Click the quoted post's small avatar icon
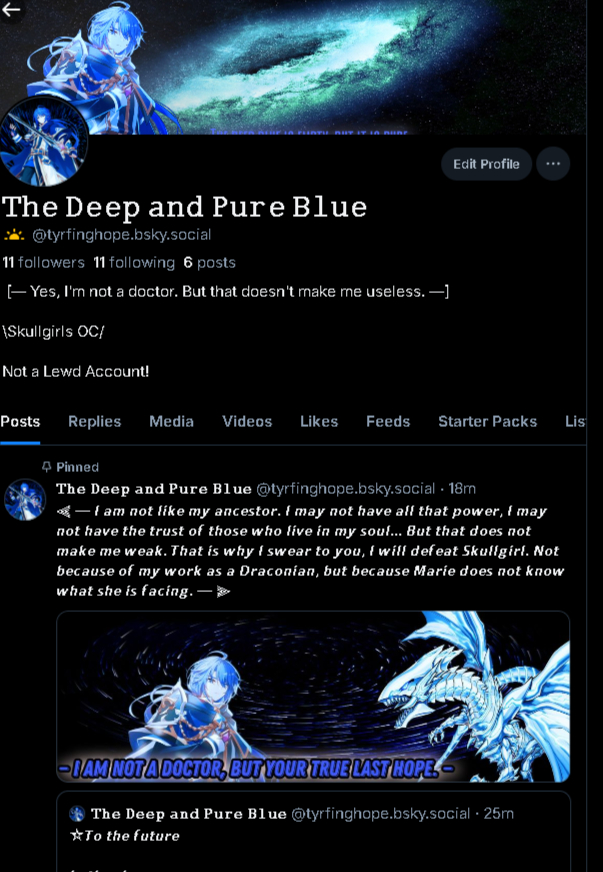603x872 pixels. pos(77,814)
